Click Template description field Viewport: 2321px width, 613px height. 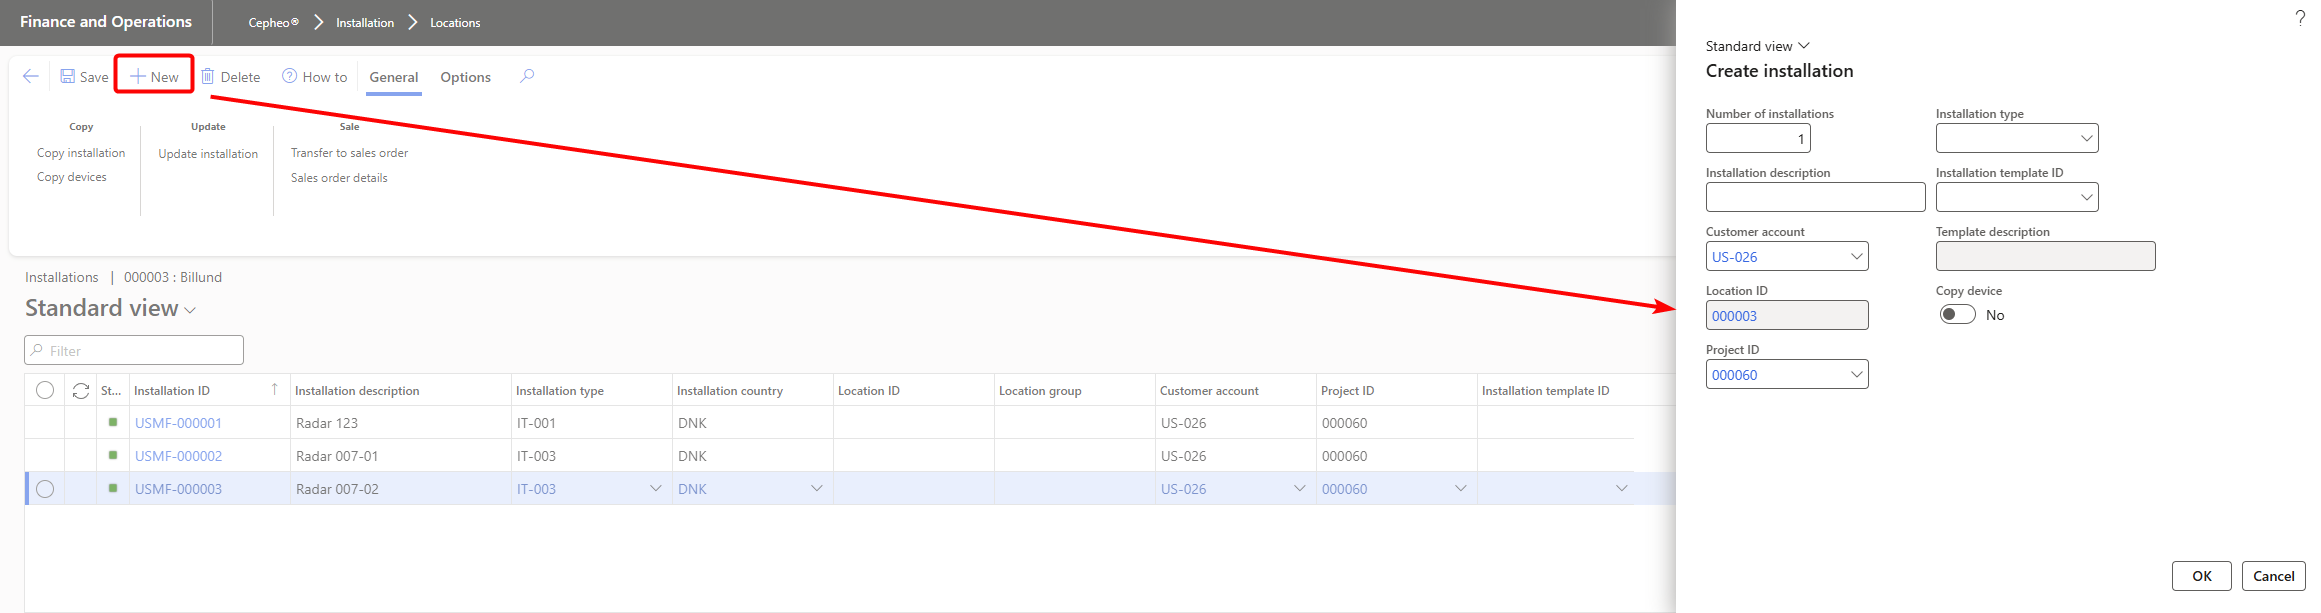tap(2045, 256)
